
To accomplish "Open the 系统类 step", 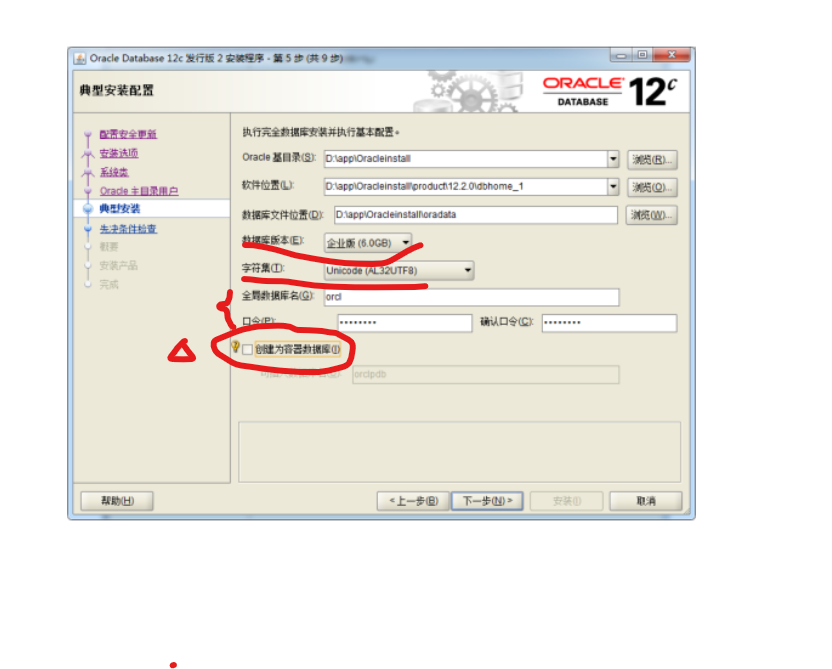I will [x=113, y=172].
